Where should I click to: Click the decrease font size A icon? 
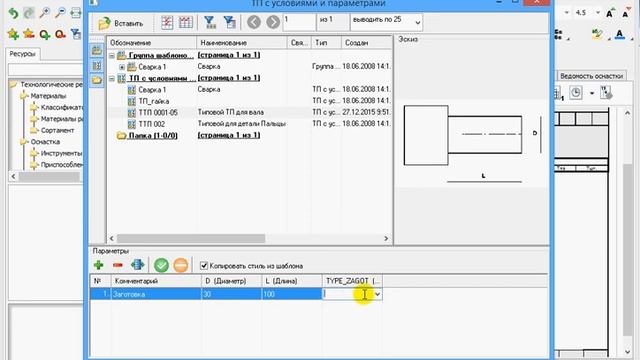(626, 13)
